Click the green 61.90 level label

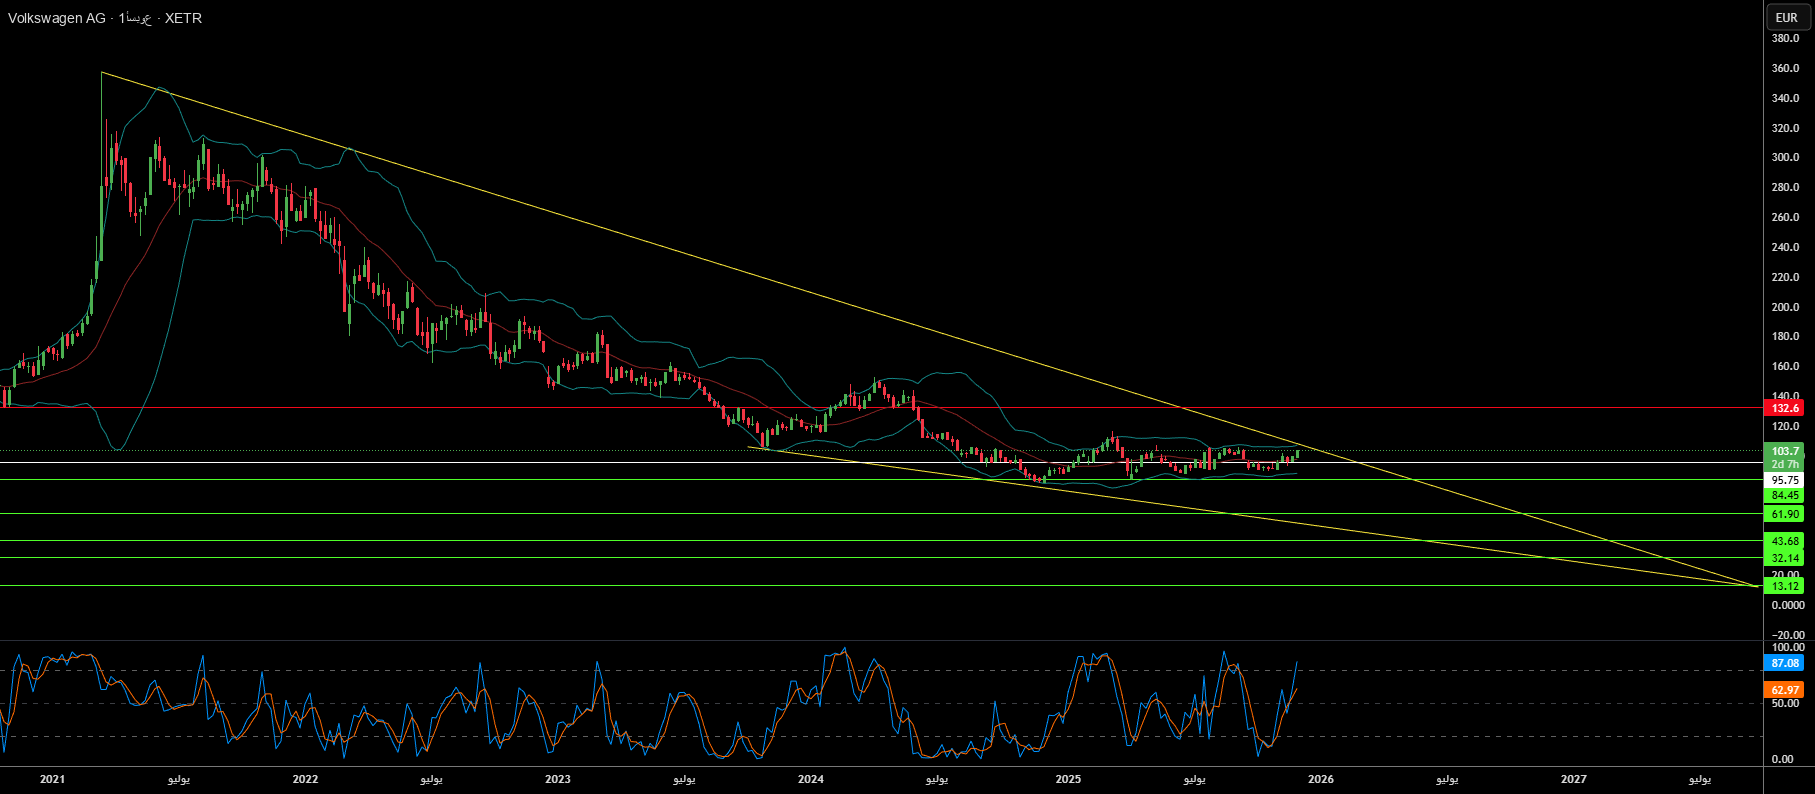tap(1785, 514)
